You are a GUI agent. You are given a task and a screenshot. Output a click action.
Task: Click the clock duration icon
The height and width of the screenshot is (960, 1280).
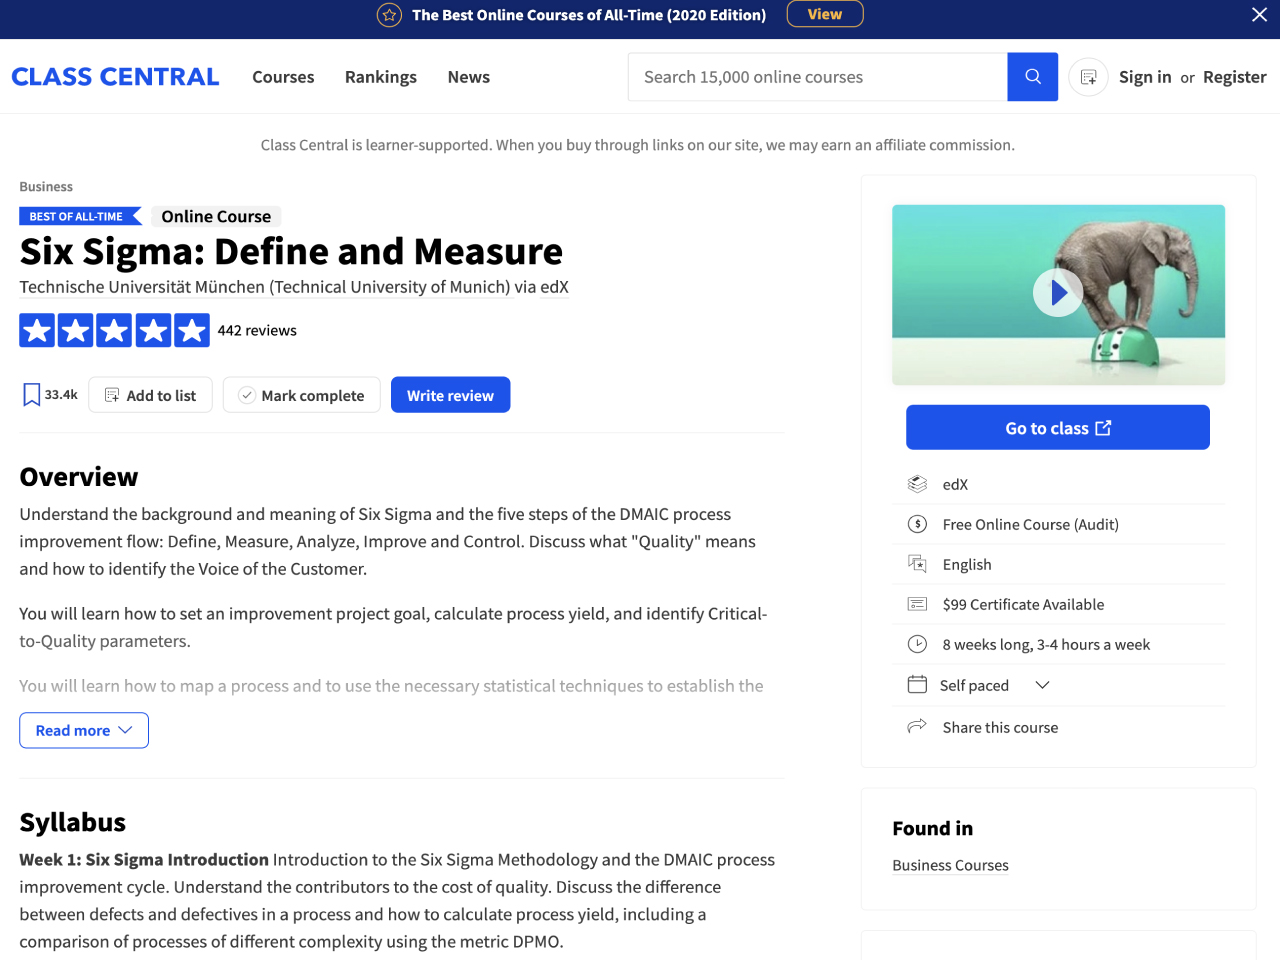[917, 644]
